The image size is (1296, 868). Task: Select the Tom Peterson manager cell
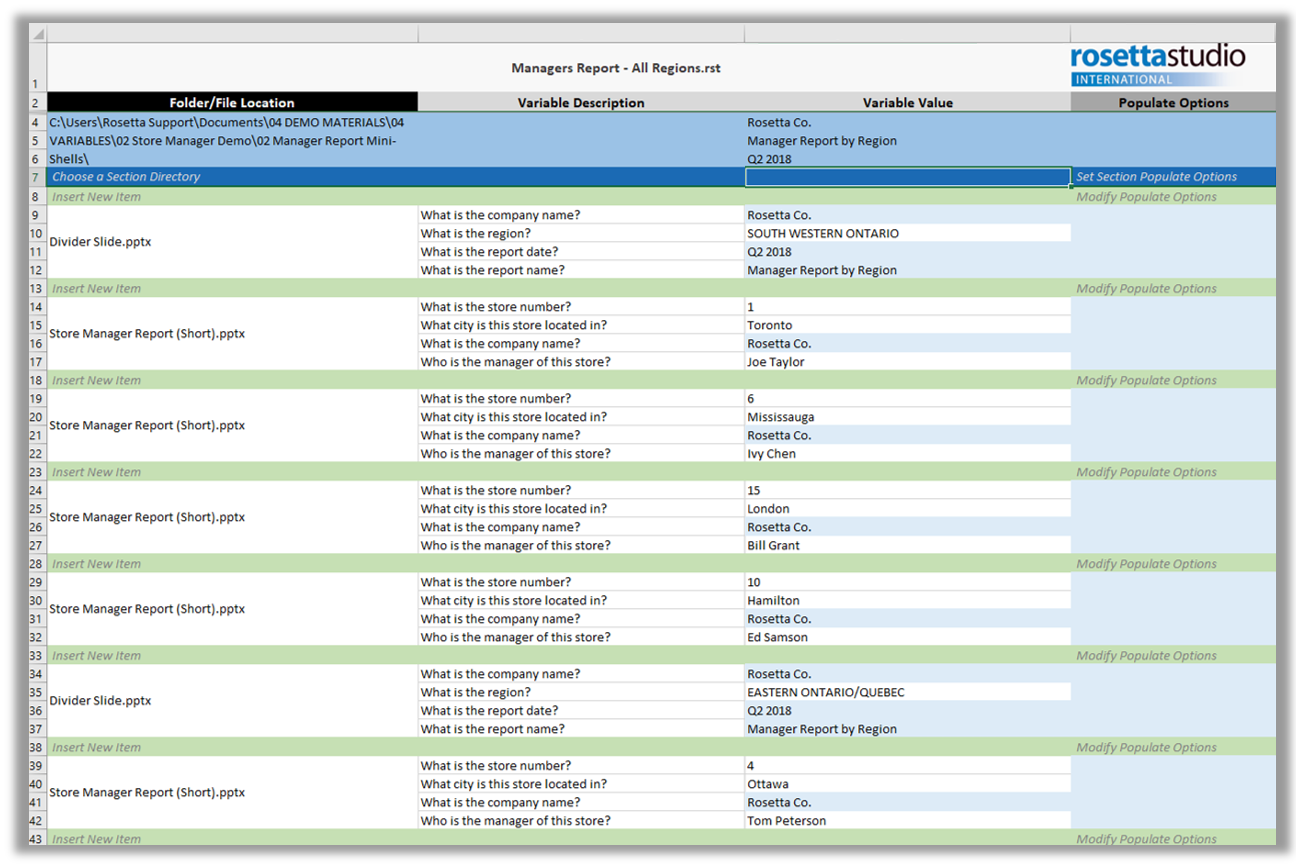907,821
